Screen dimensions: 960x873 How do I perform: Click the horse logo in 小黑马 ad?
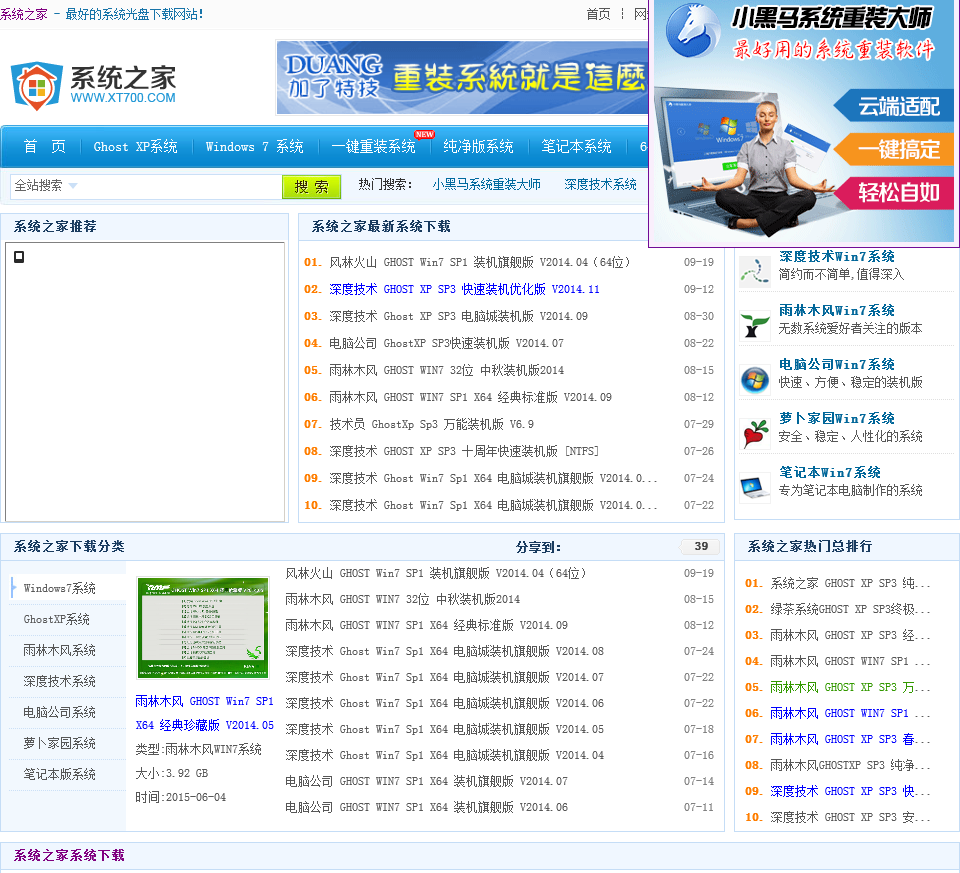pyautogui.click(x=693, y=32)
